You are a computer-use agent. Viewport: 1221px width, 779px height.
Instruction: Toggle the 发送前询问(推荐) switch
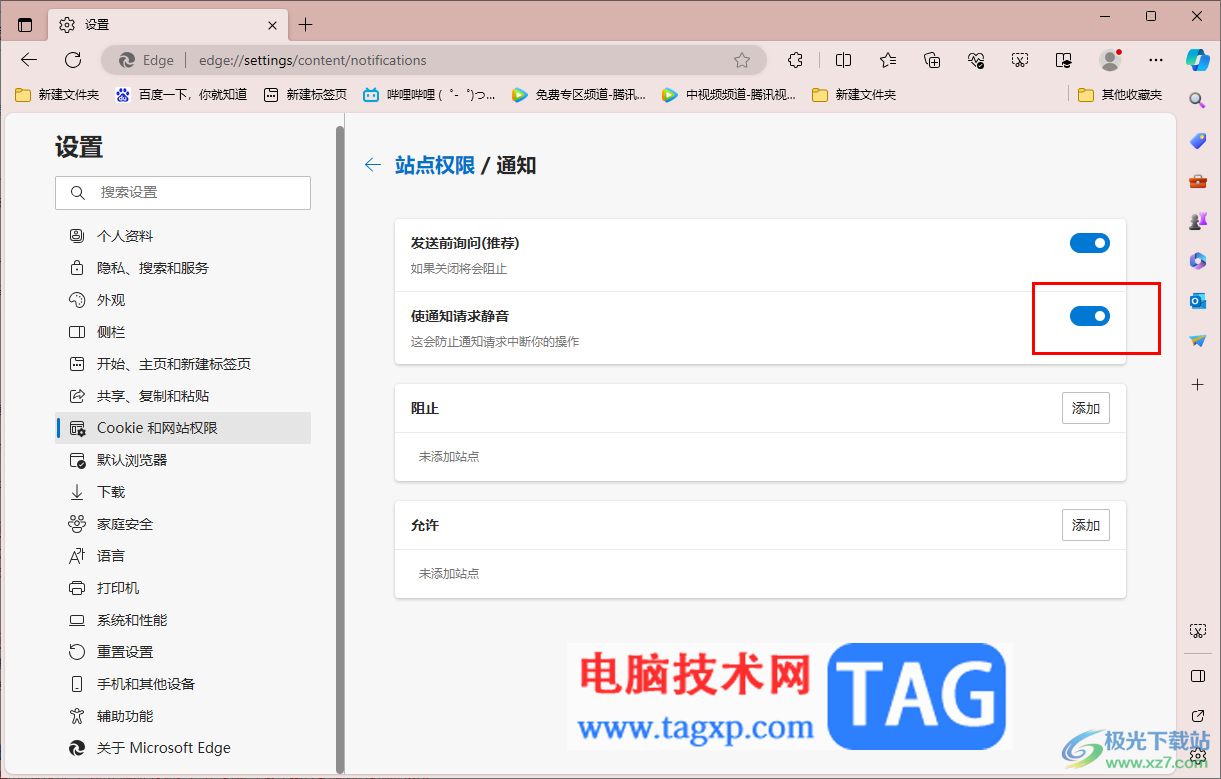(x=1090, y=243)
